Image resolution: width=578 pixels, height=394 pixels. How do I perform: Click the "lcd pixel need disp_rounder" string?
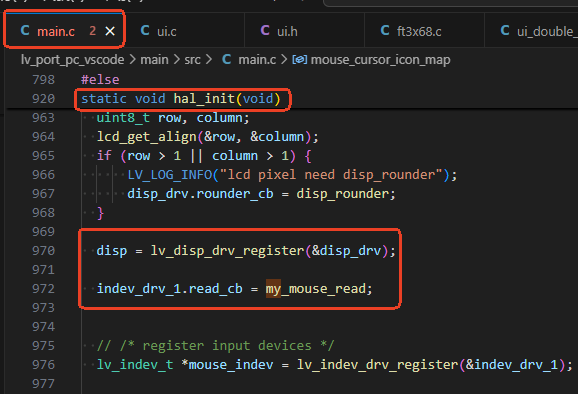point(331,175)
